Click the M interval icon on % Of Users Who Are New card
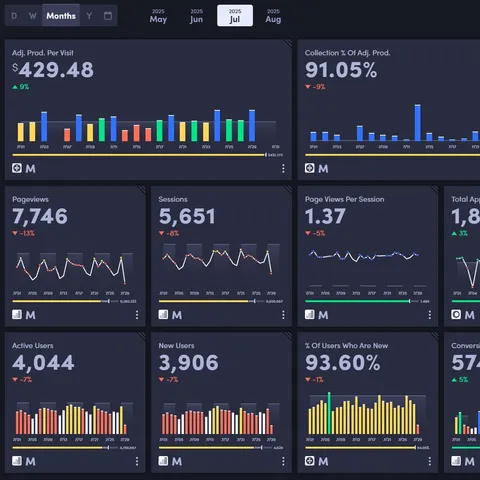 (x=323, y=462)
